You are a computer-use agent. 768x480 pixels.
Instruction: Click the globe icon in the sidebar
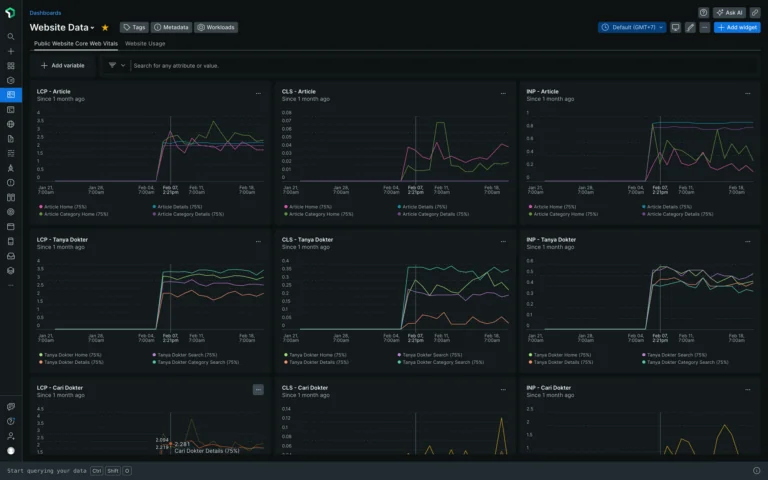[11, 124]
